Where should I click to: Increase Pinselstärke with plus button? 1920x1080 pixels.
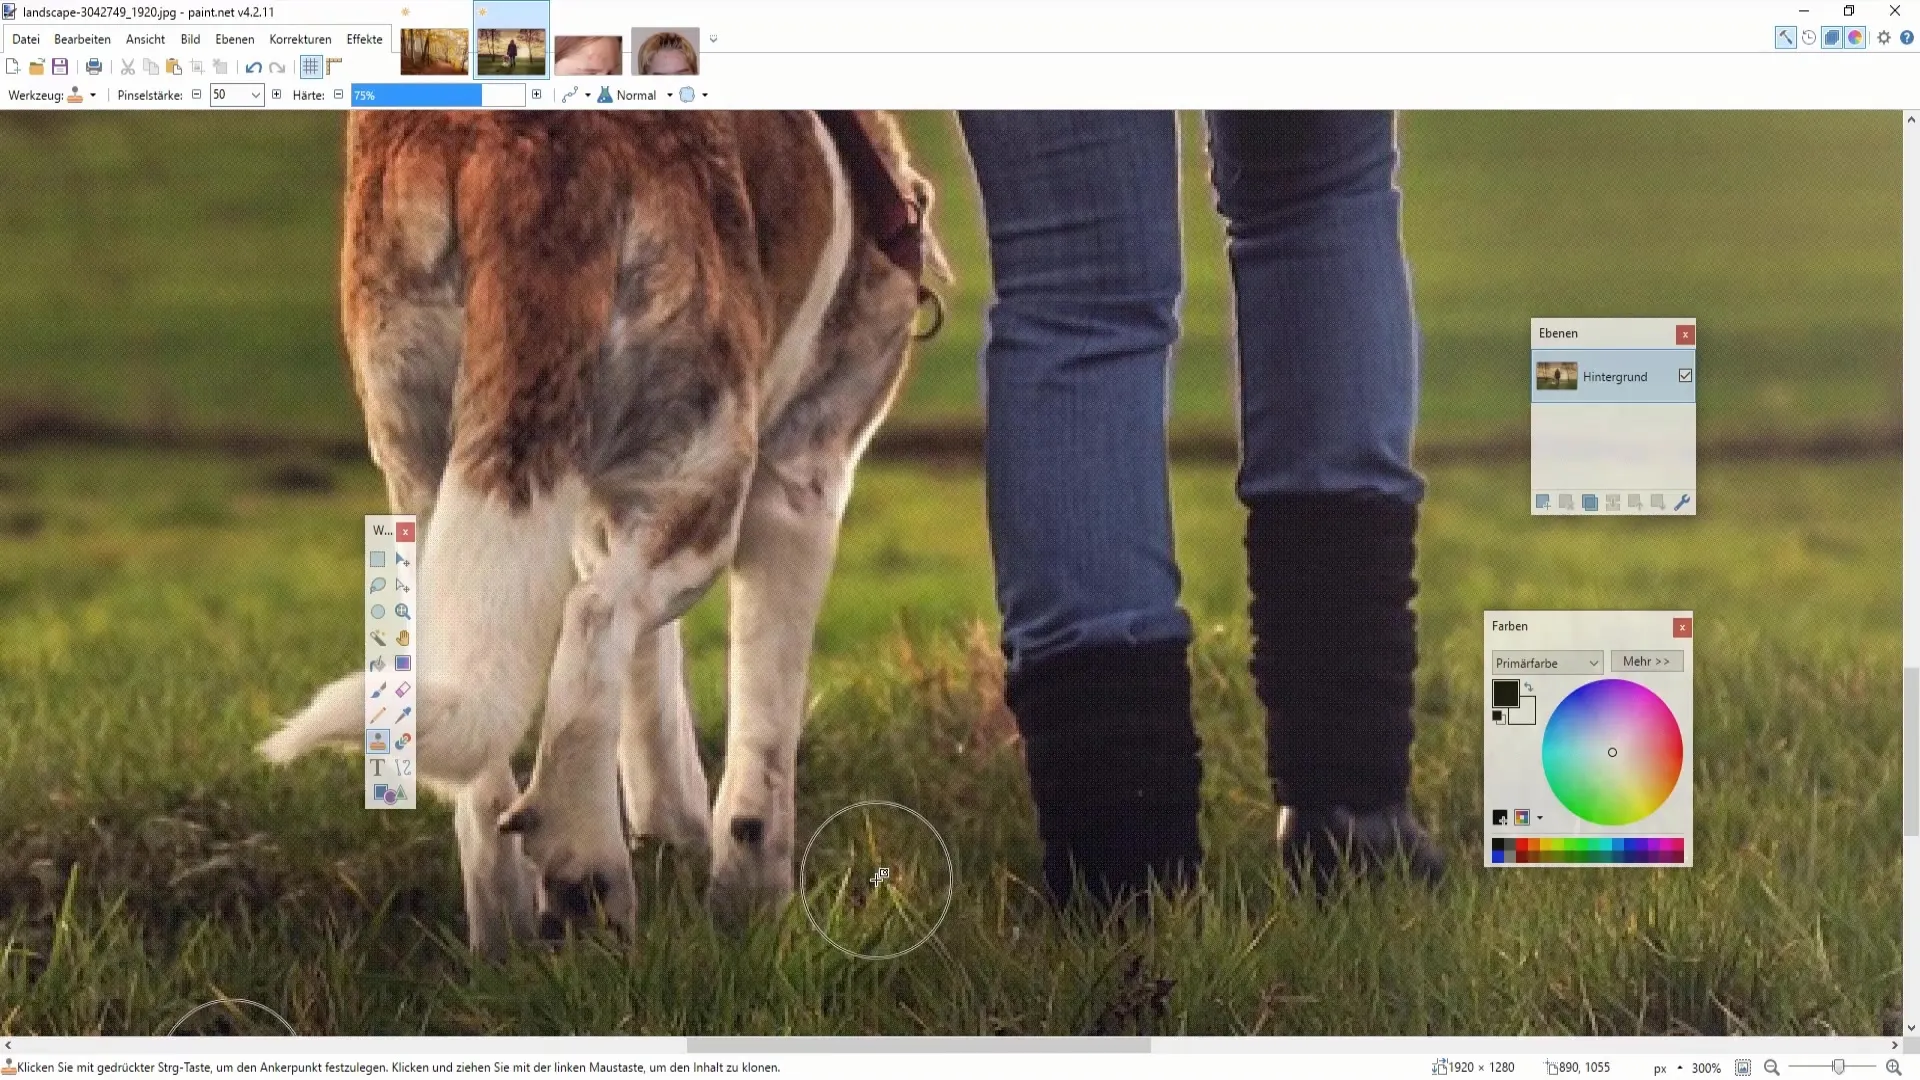click(276, 95)
